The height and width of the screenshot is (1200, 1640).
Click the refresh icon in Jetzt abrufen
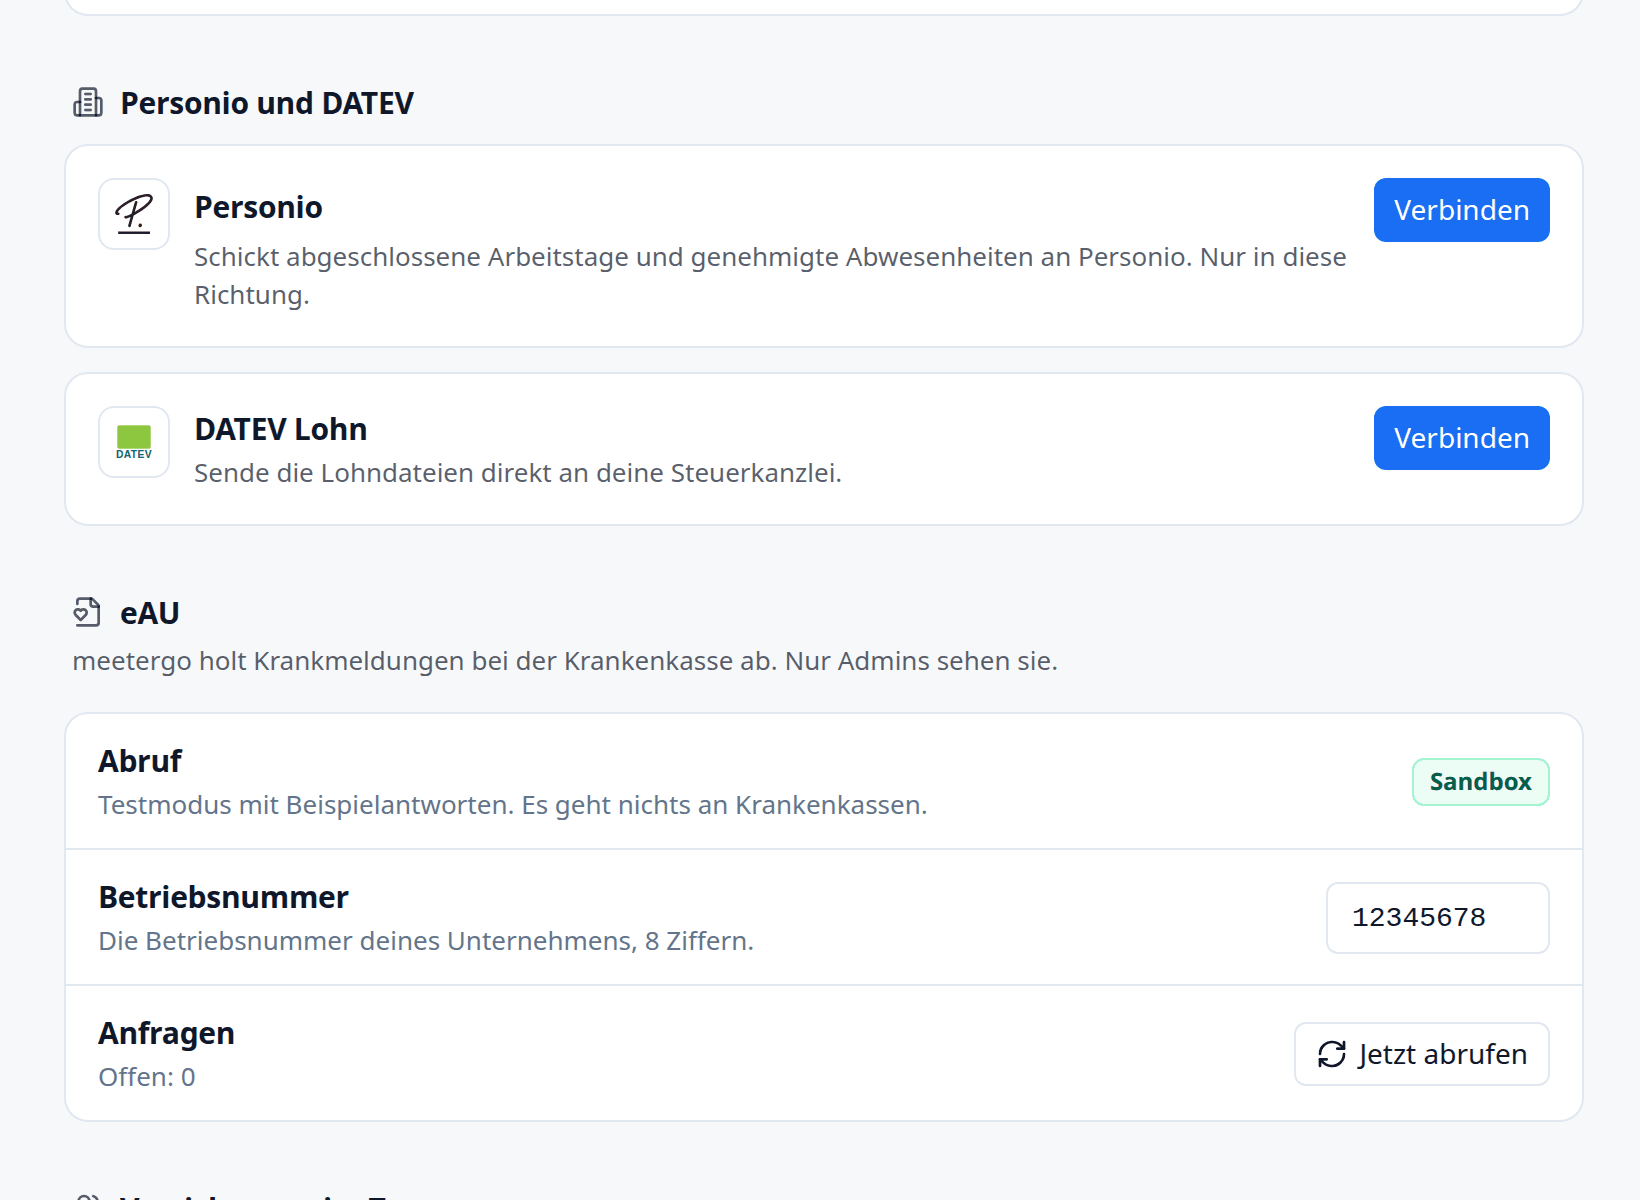tap(1332, 1054)
